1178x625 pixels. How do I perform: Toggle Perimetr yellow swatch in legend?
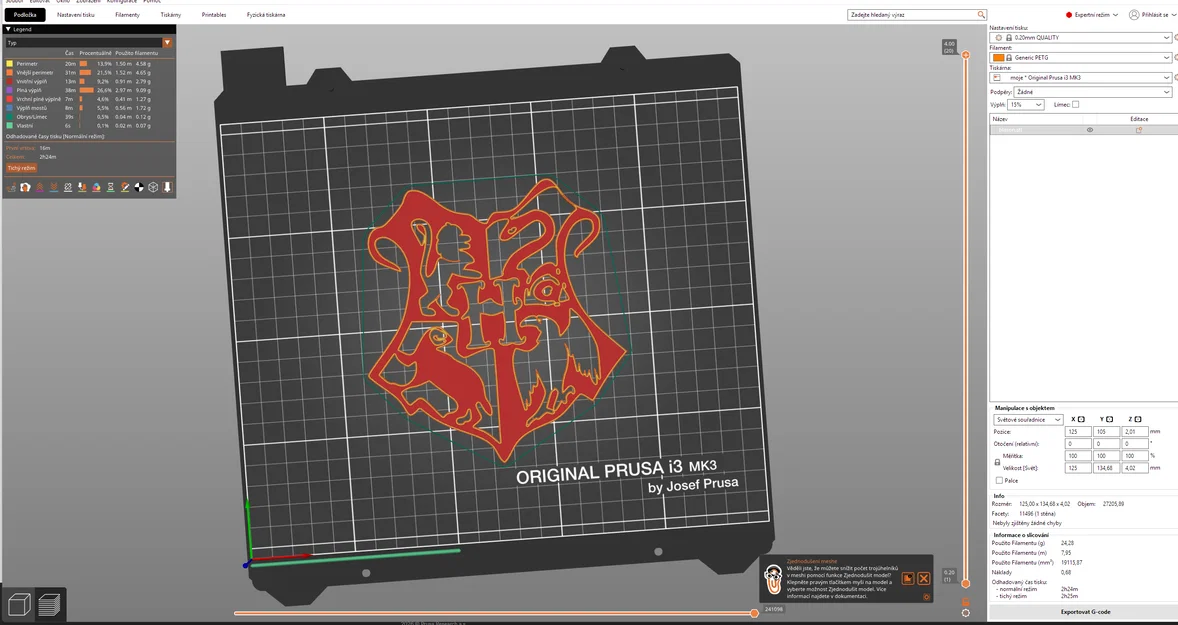coord(10,64)
